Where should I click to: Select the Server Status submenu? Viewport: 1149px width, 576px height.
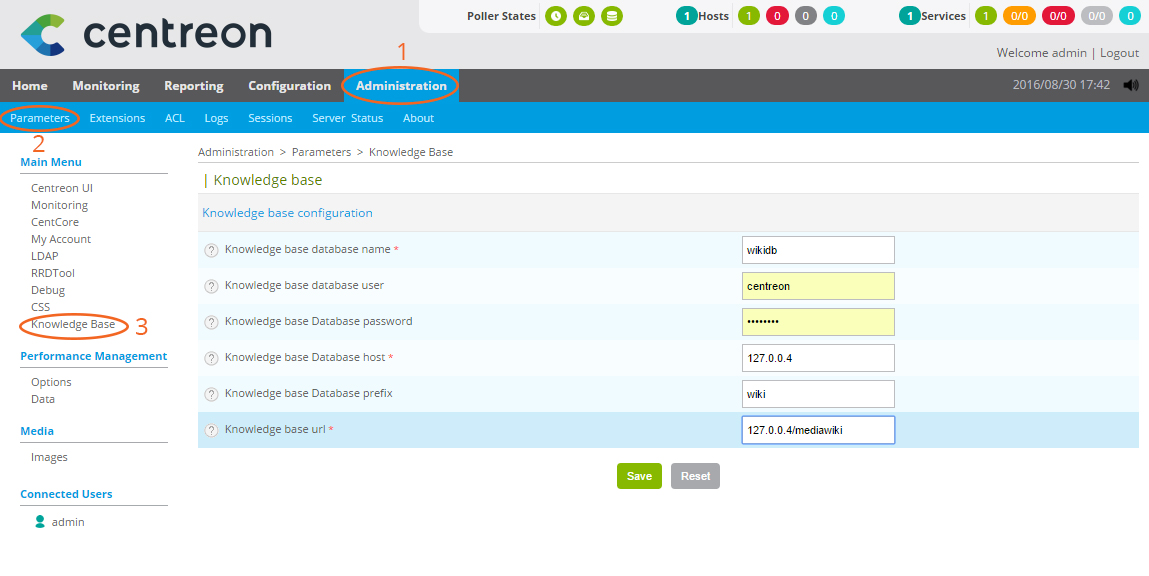347,118
